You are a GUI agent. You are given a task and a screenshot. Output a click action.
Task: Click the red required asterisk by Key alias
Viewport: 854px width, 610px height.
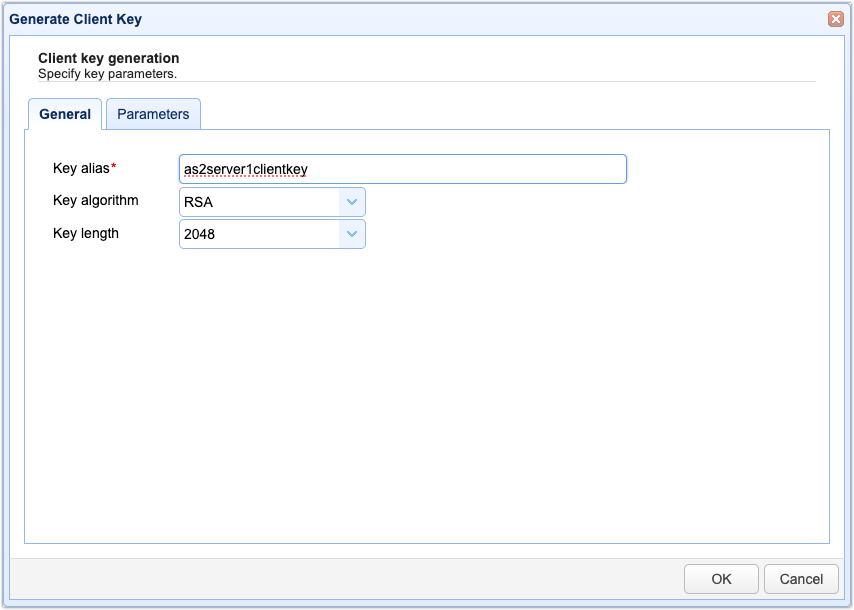click(x=114, y=167)
